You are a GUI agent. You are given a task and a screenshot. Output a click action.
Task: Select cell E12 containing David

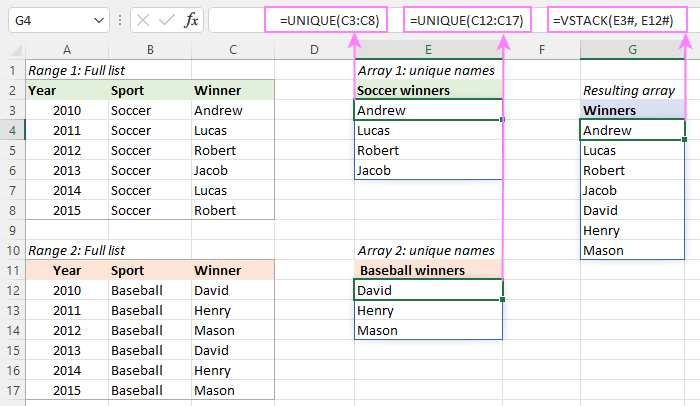pos(428,291)
